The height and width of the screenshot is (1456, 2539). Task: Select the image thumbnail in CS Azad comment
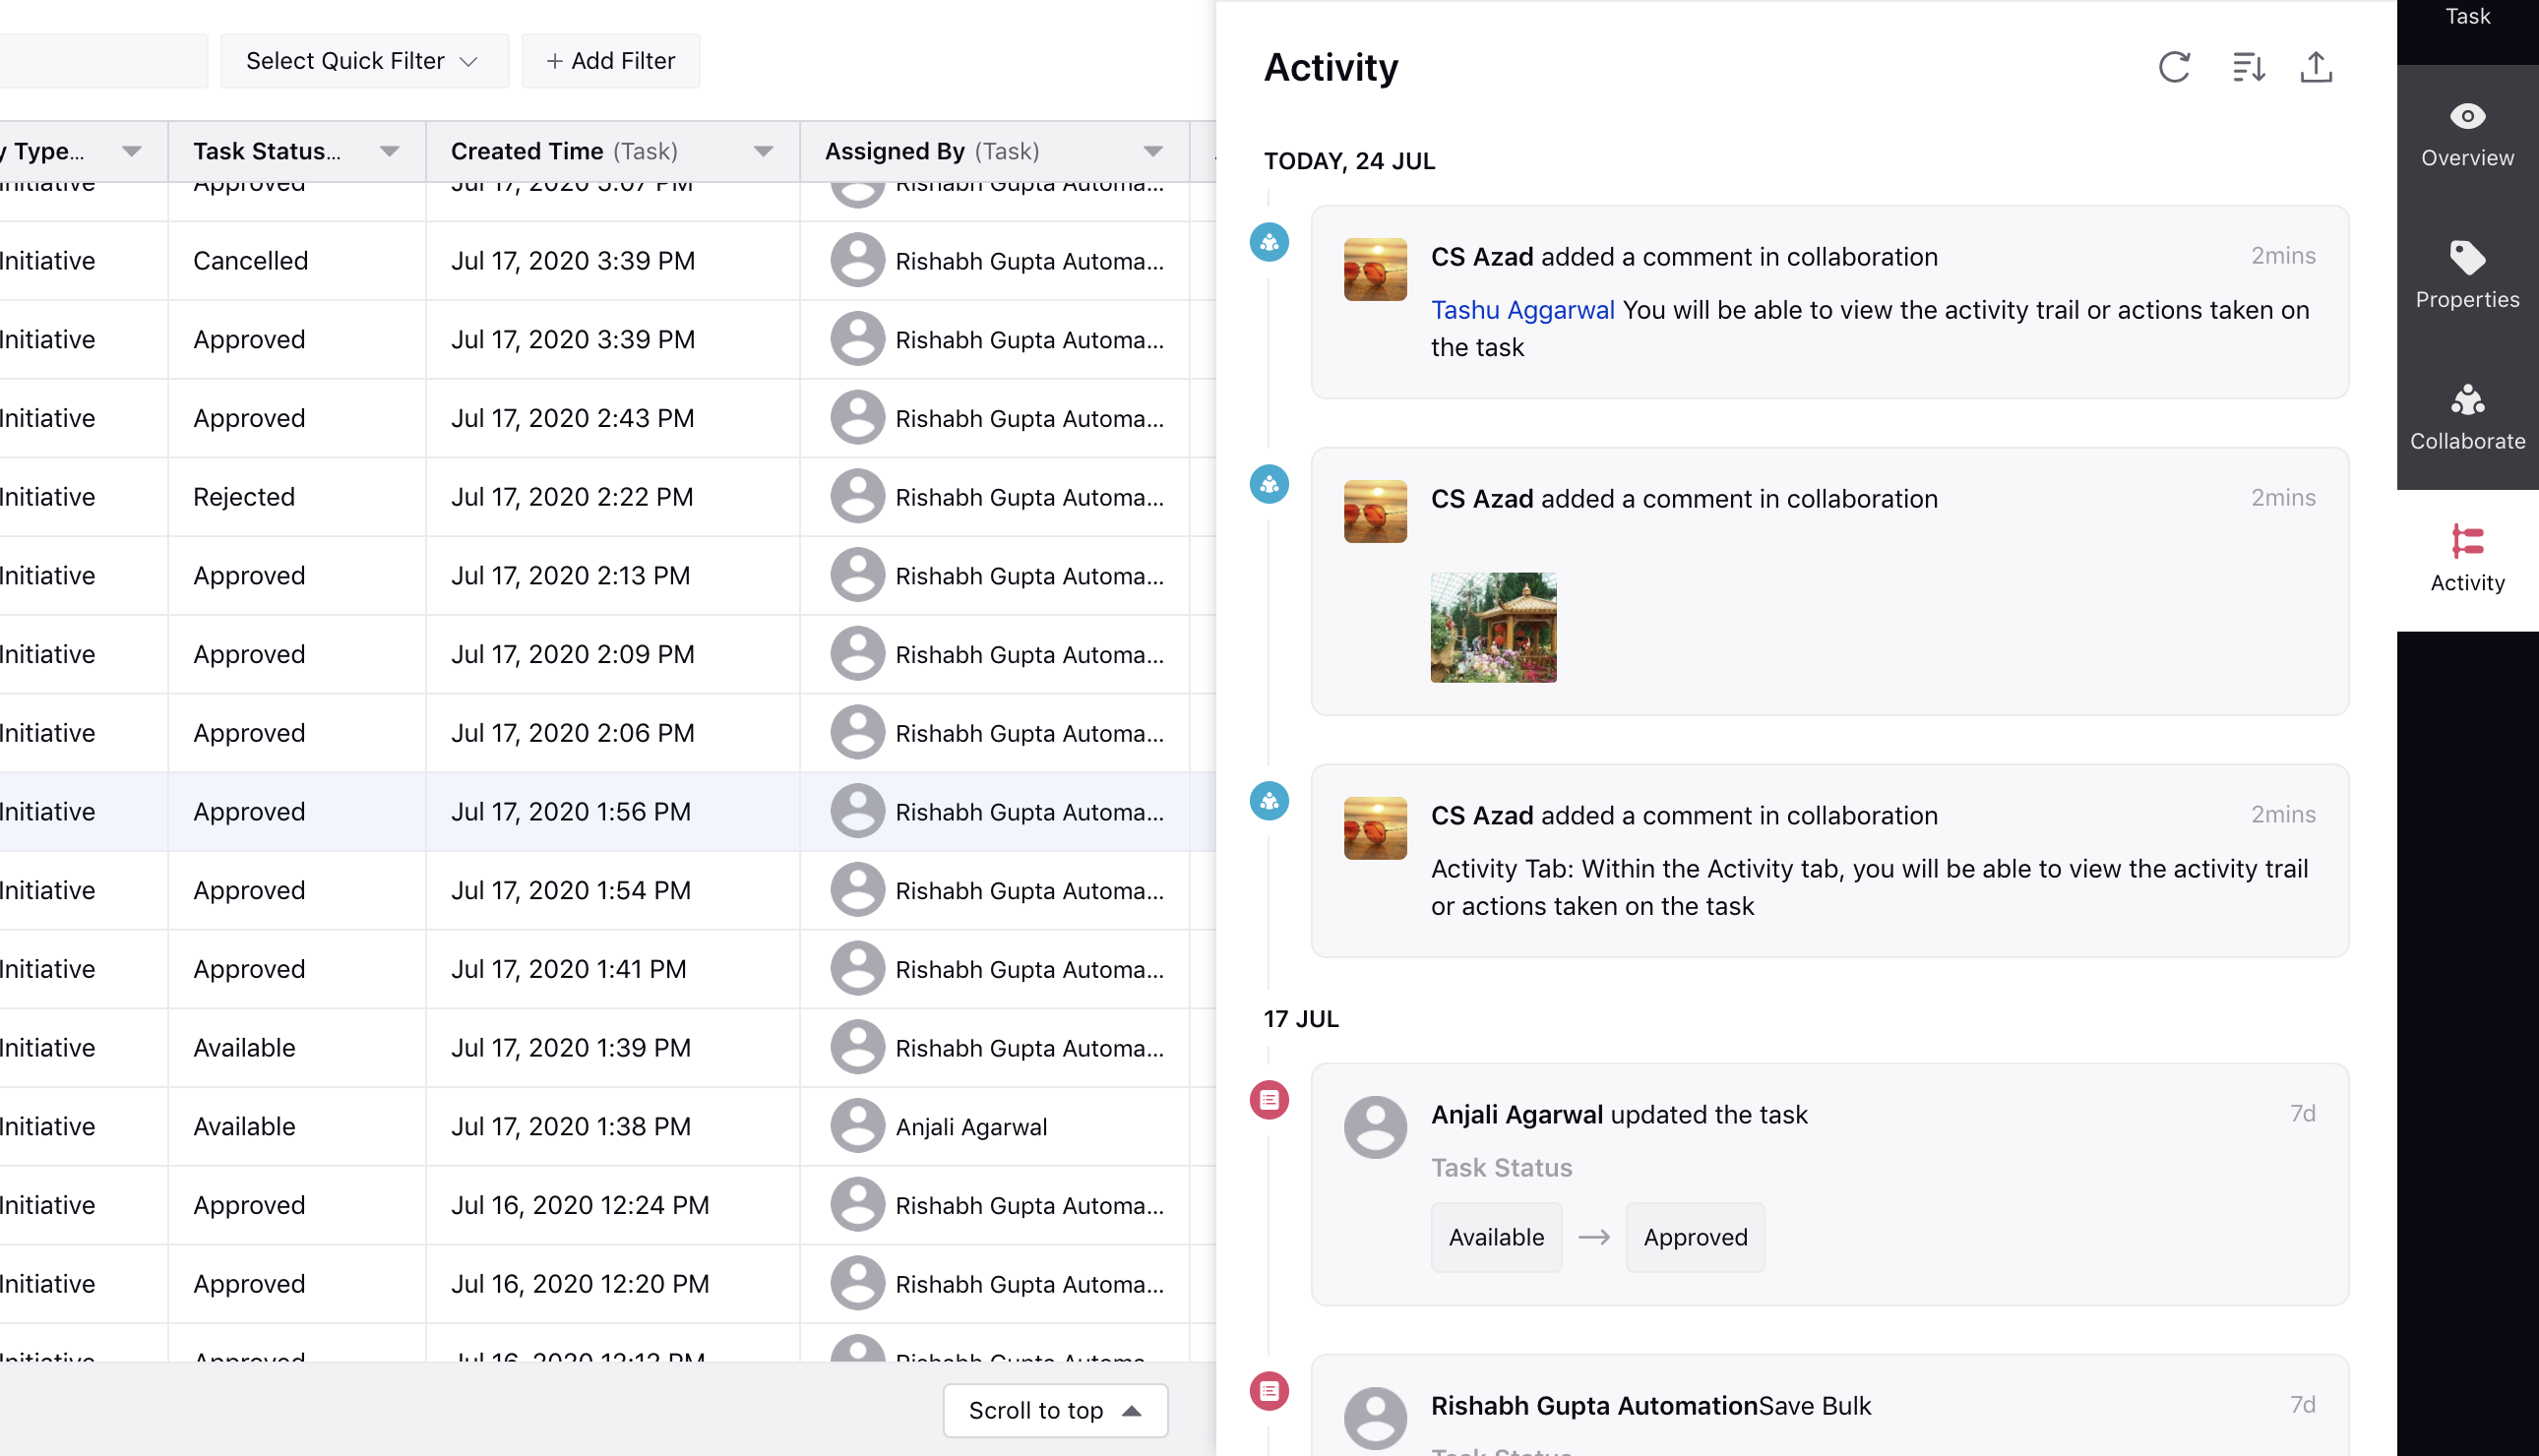point(1495,625)
